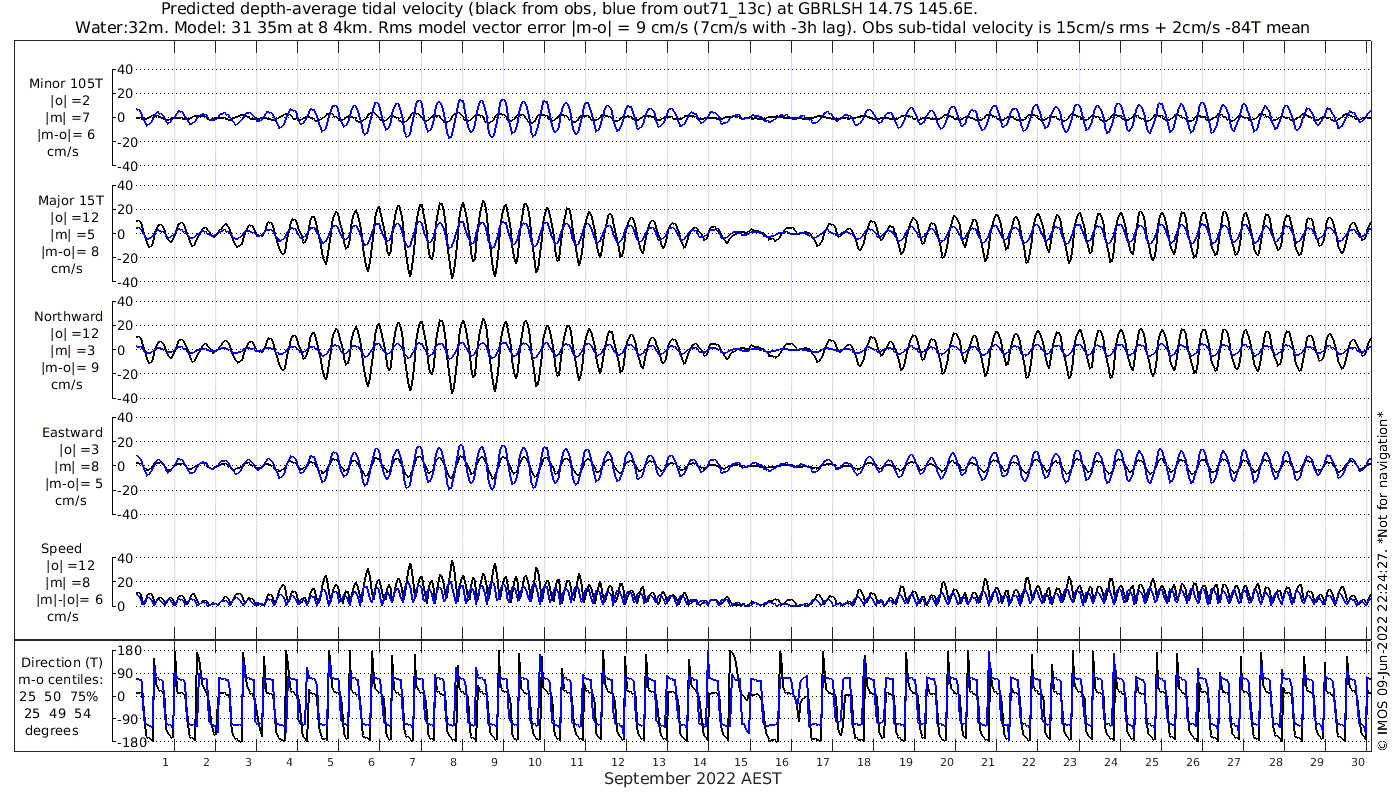Click day 22 tick label on time axis
This screenshot has height=800, width=1400.
coord(1029,762)
